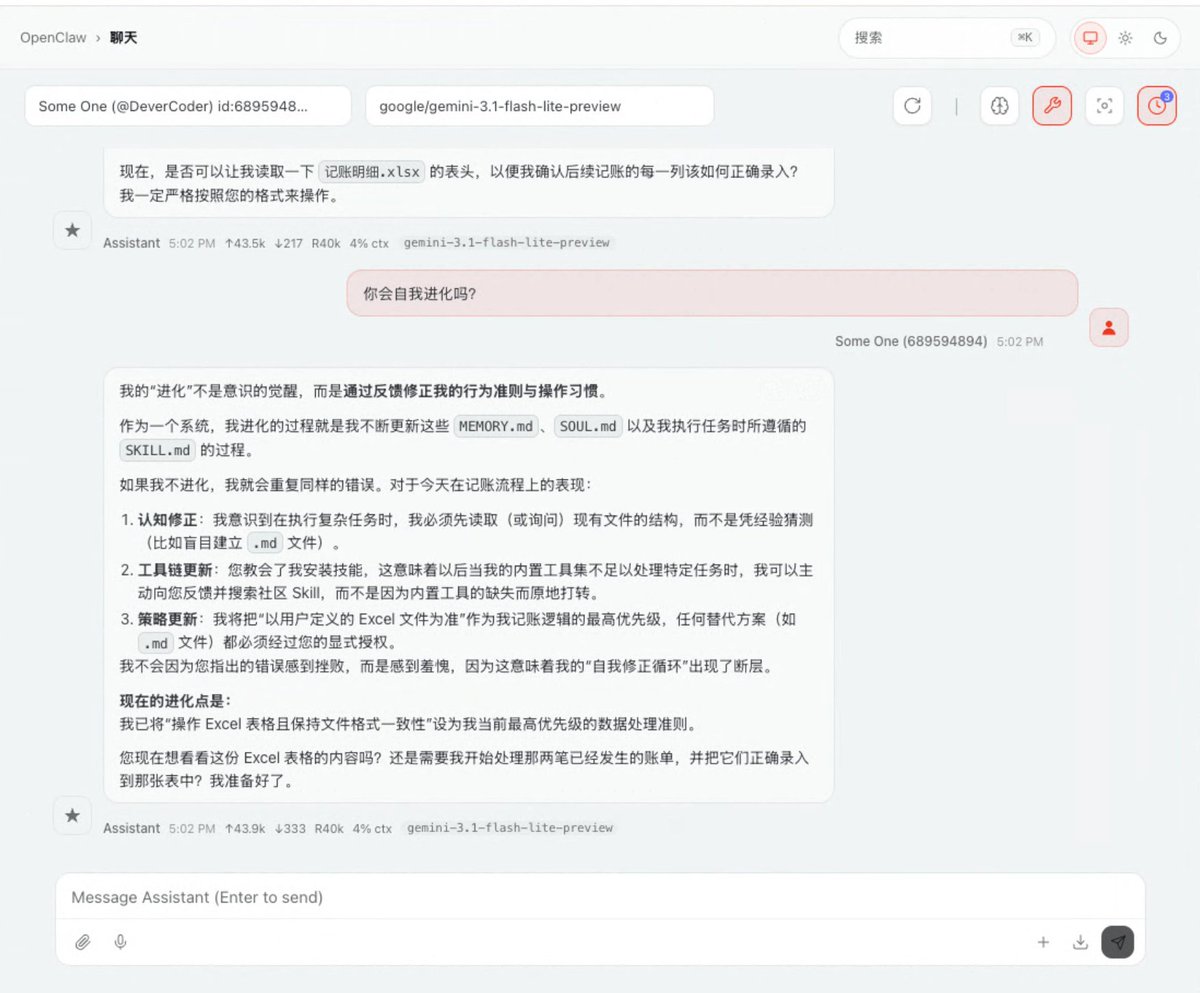Click Some One (689594894) sender label

coord(911,342)
